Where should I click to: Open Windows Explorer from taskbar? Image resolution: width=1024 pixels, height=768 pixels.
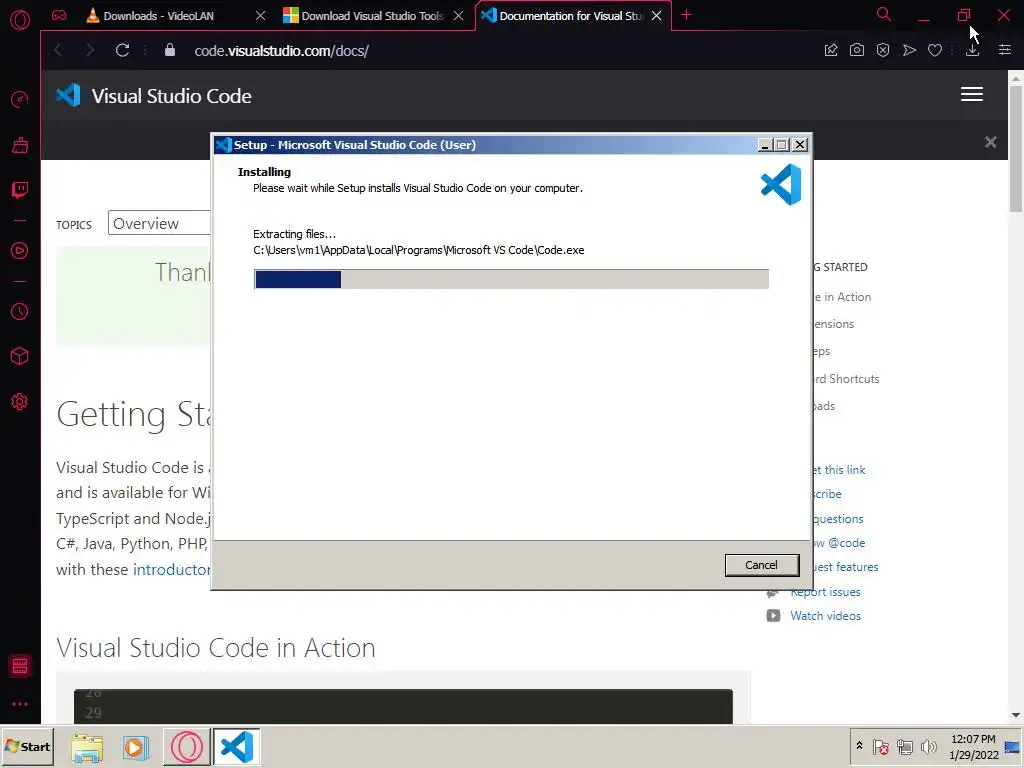87,747
